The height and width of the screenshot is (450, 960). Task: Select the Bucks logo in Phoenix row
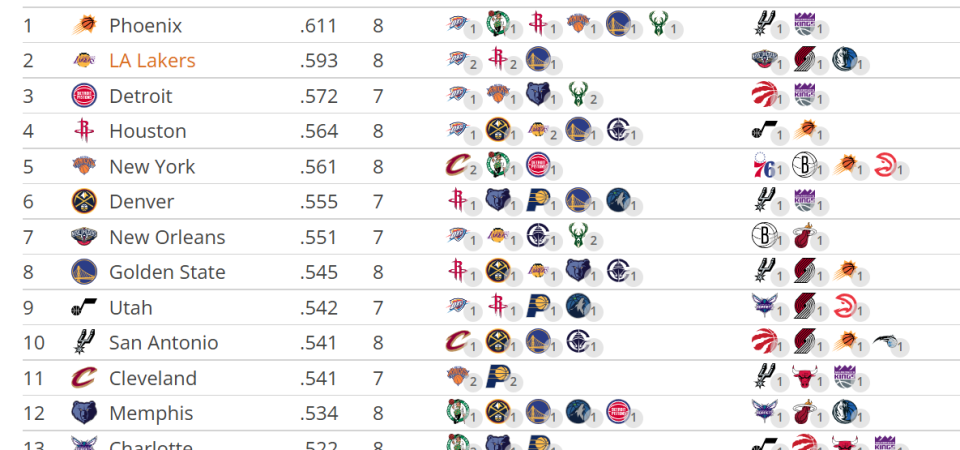point(658,23)
